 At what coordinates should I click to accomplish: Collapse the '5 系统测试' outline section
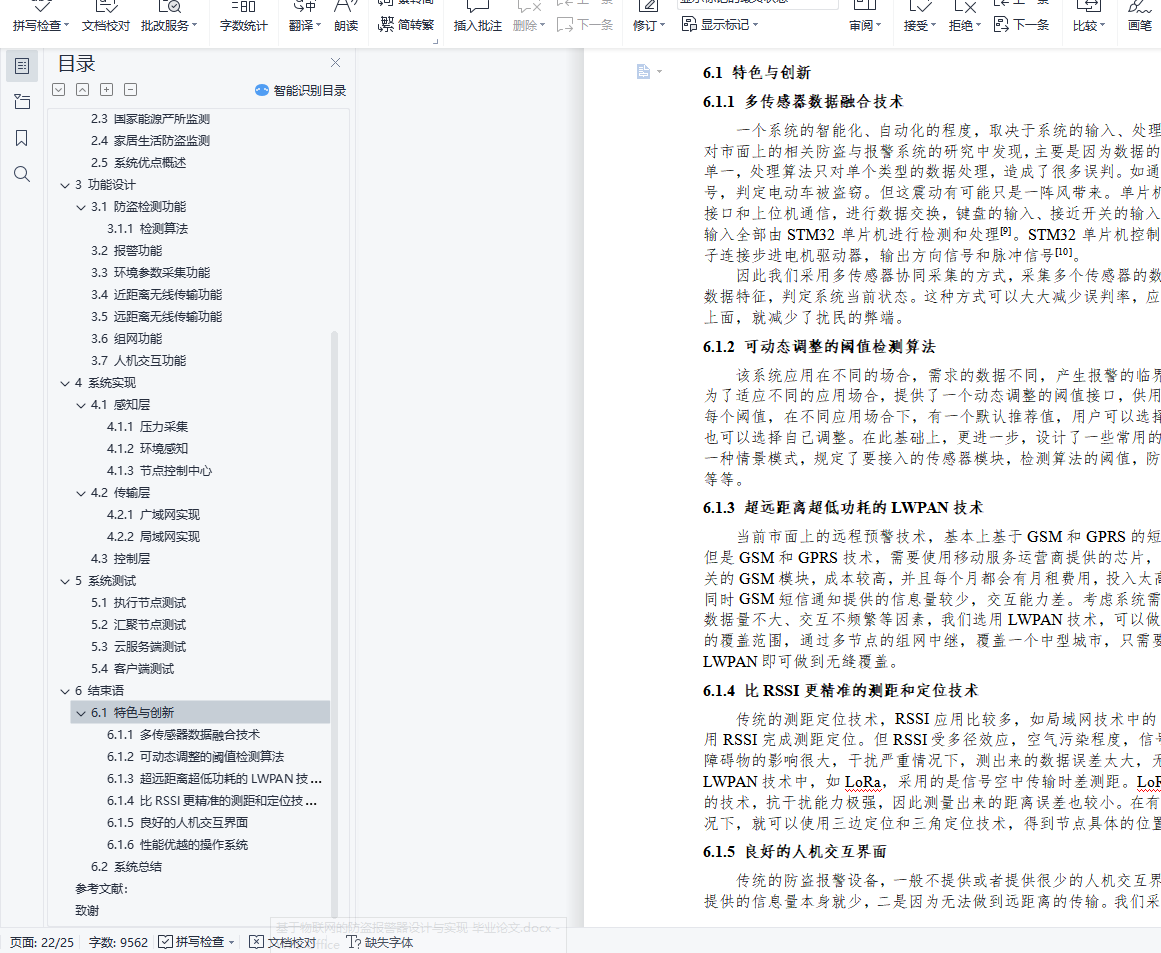(x=64, y=581)
